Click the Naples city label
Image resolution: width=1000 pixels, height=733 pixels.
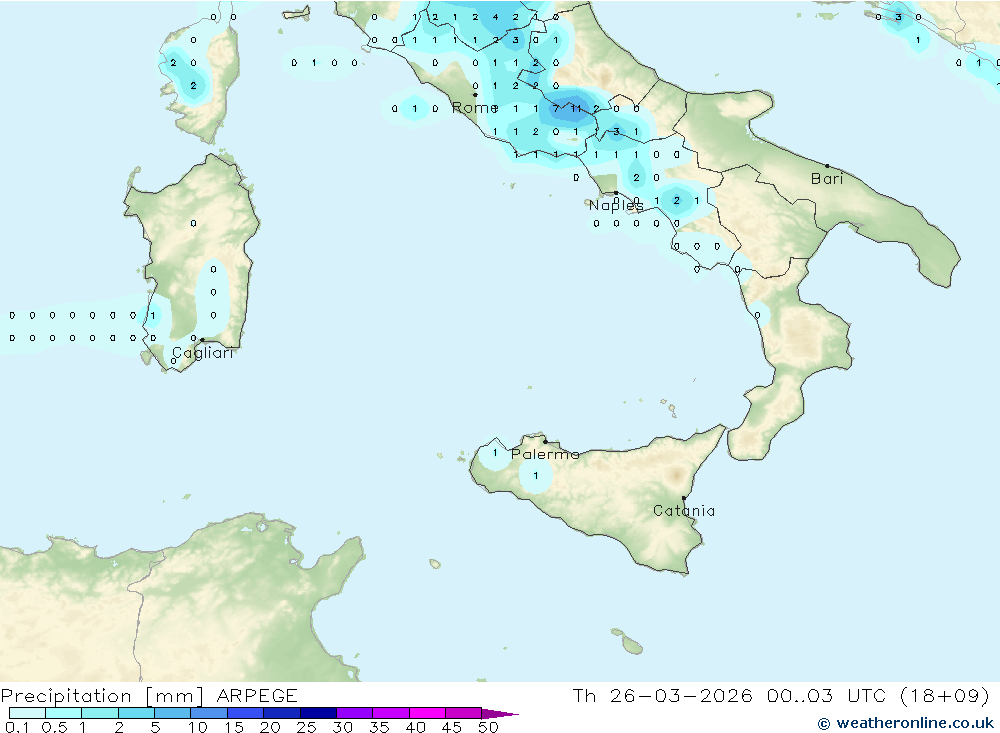(x=615, y=205)
